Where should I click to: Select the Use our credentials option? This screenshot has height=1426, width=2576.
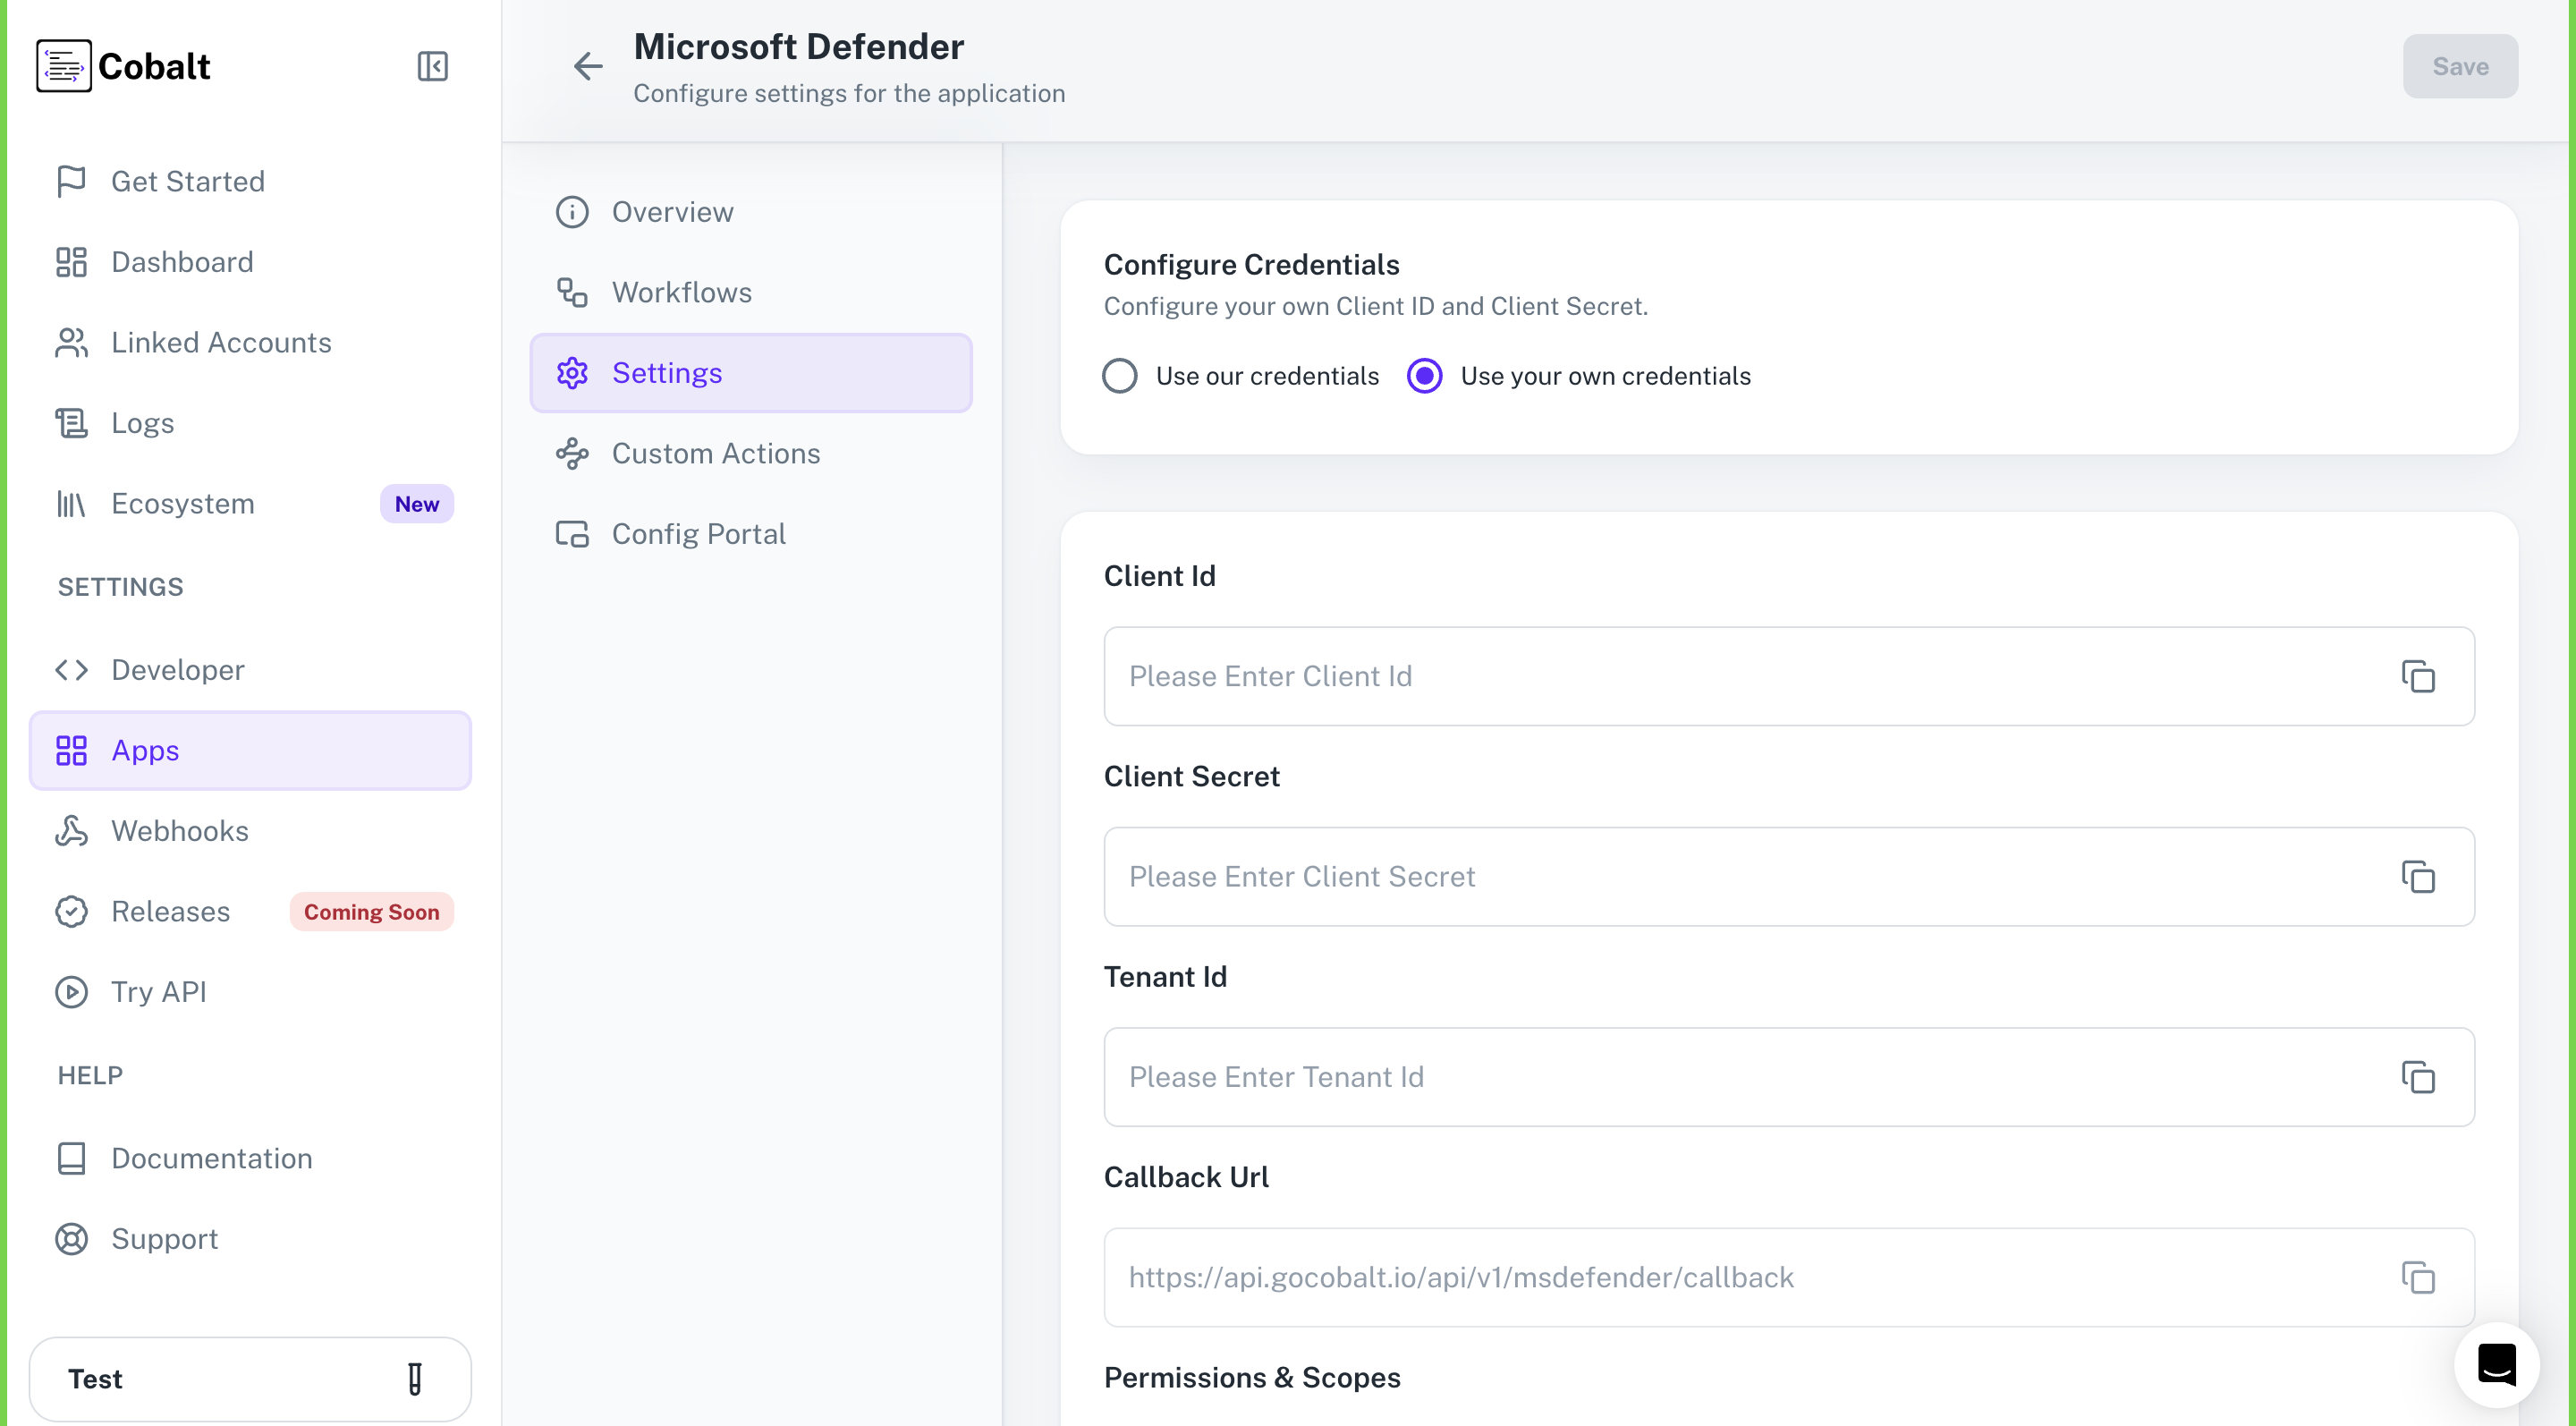point(1120,375)
